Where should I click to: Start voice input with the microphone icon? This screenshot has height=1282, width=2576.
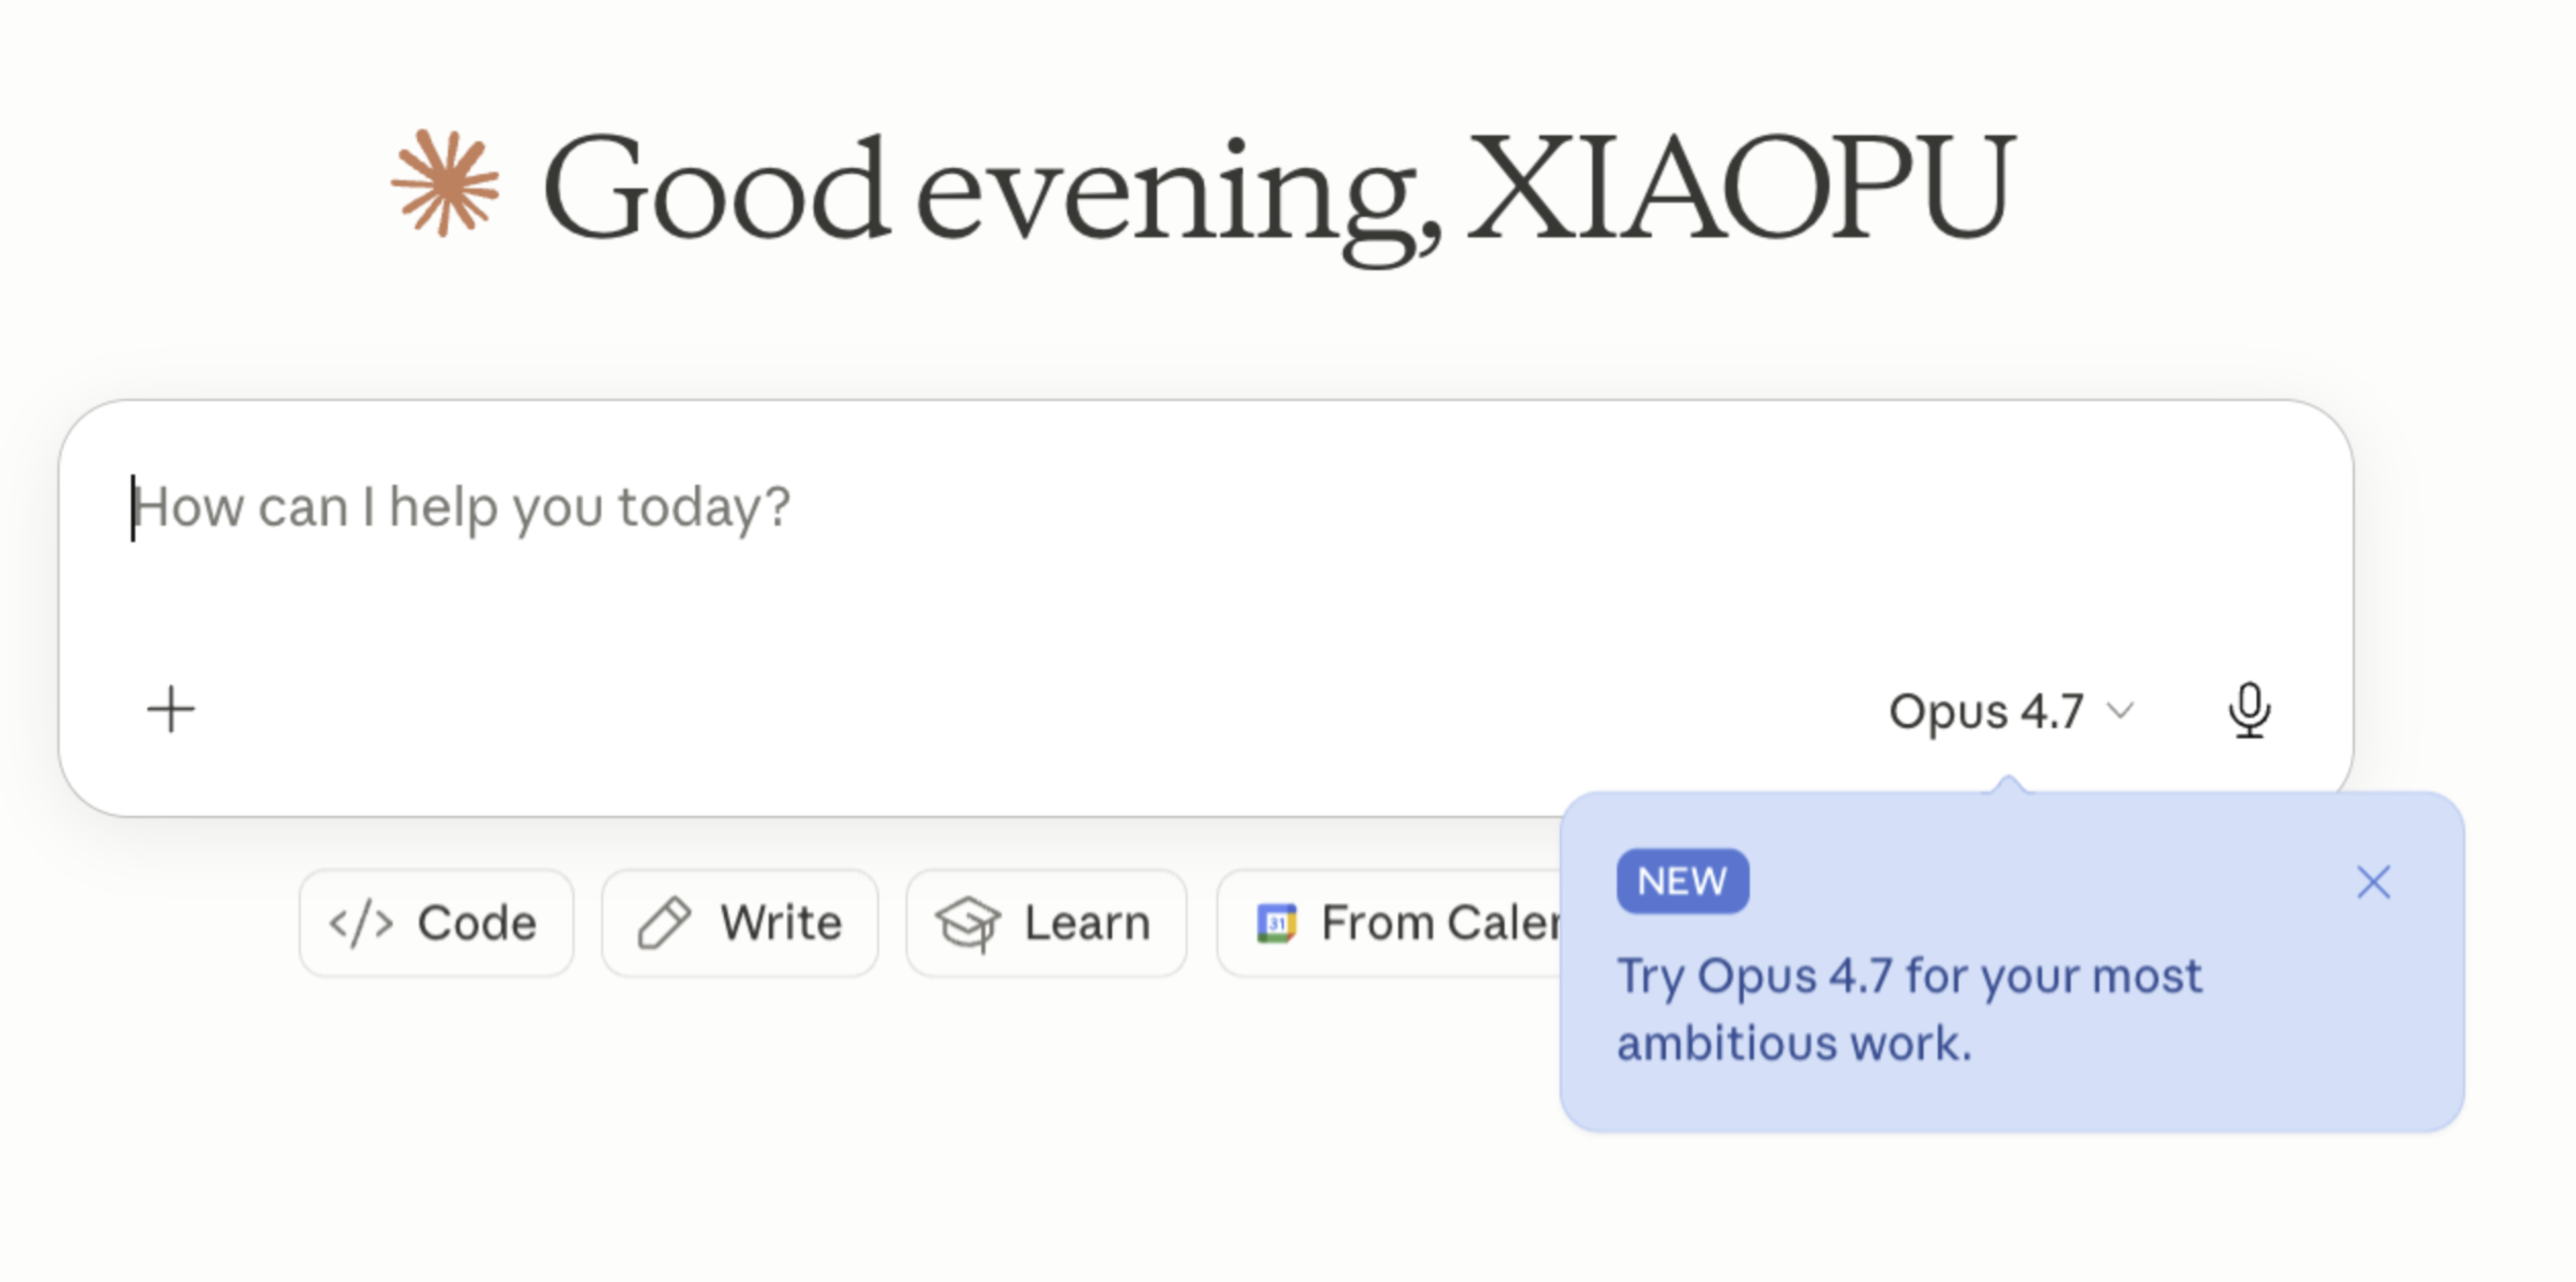click(x=2249, y=710)
